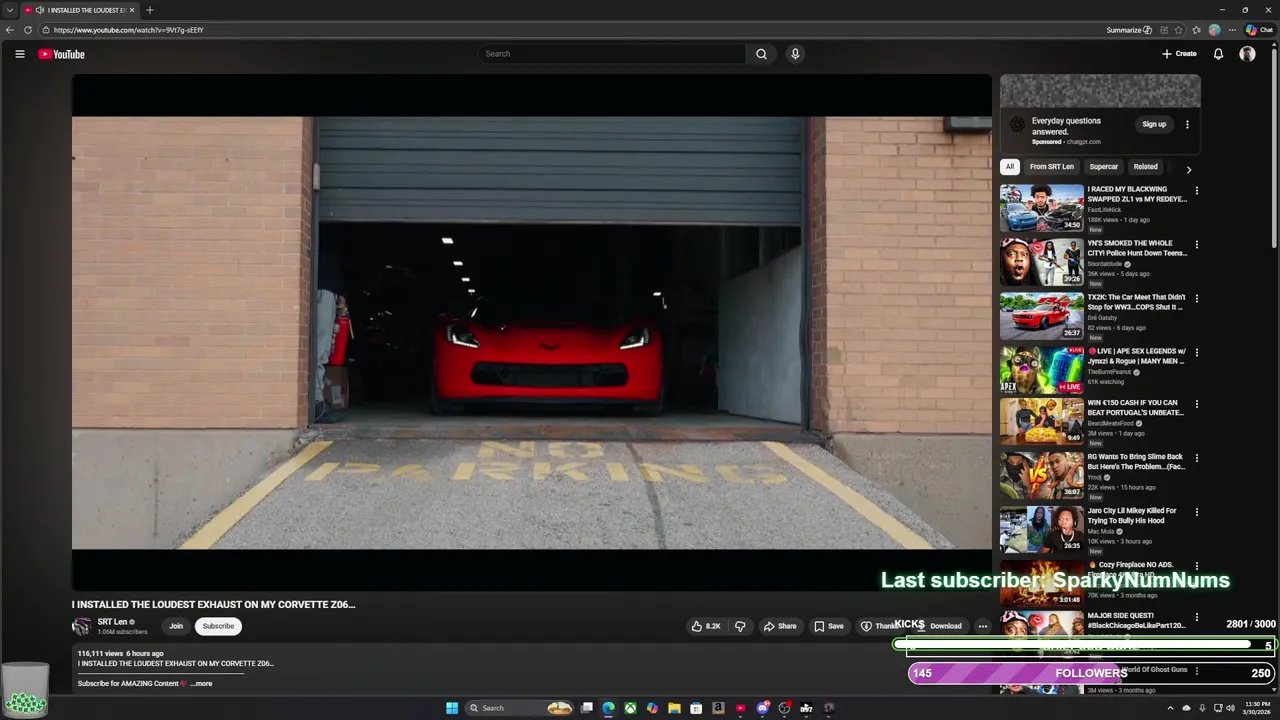
Task: Focus the YouTube search field
Action: tap(611, 54)
